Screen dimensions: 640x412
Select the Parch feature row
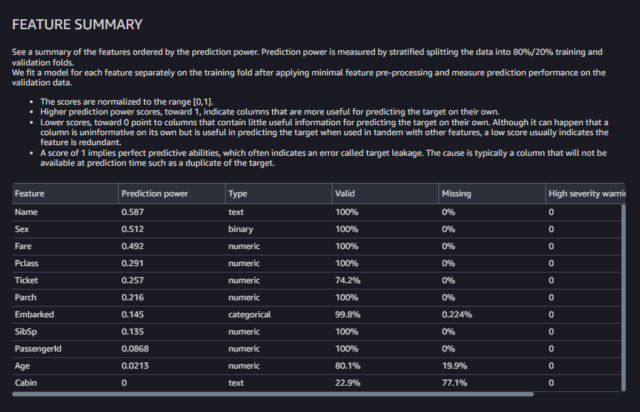tap(317, 297)
